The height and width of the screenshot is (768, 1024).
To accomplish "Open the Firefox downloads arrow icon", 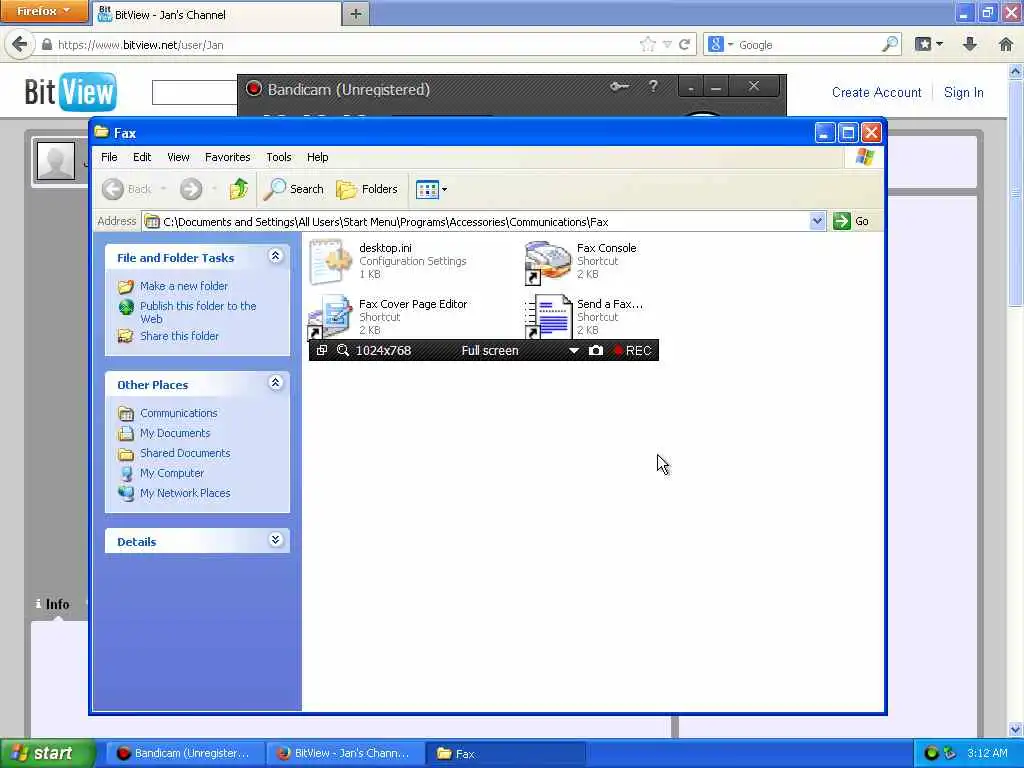I will [x=970, y=44].
